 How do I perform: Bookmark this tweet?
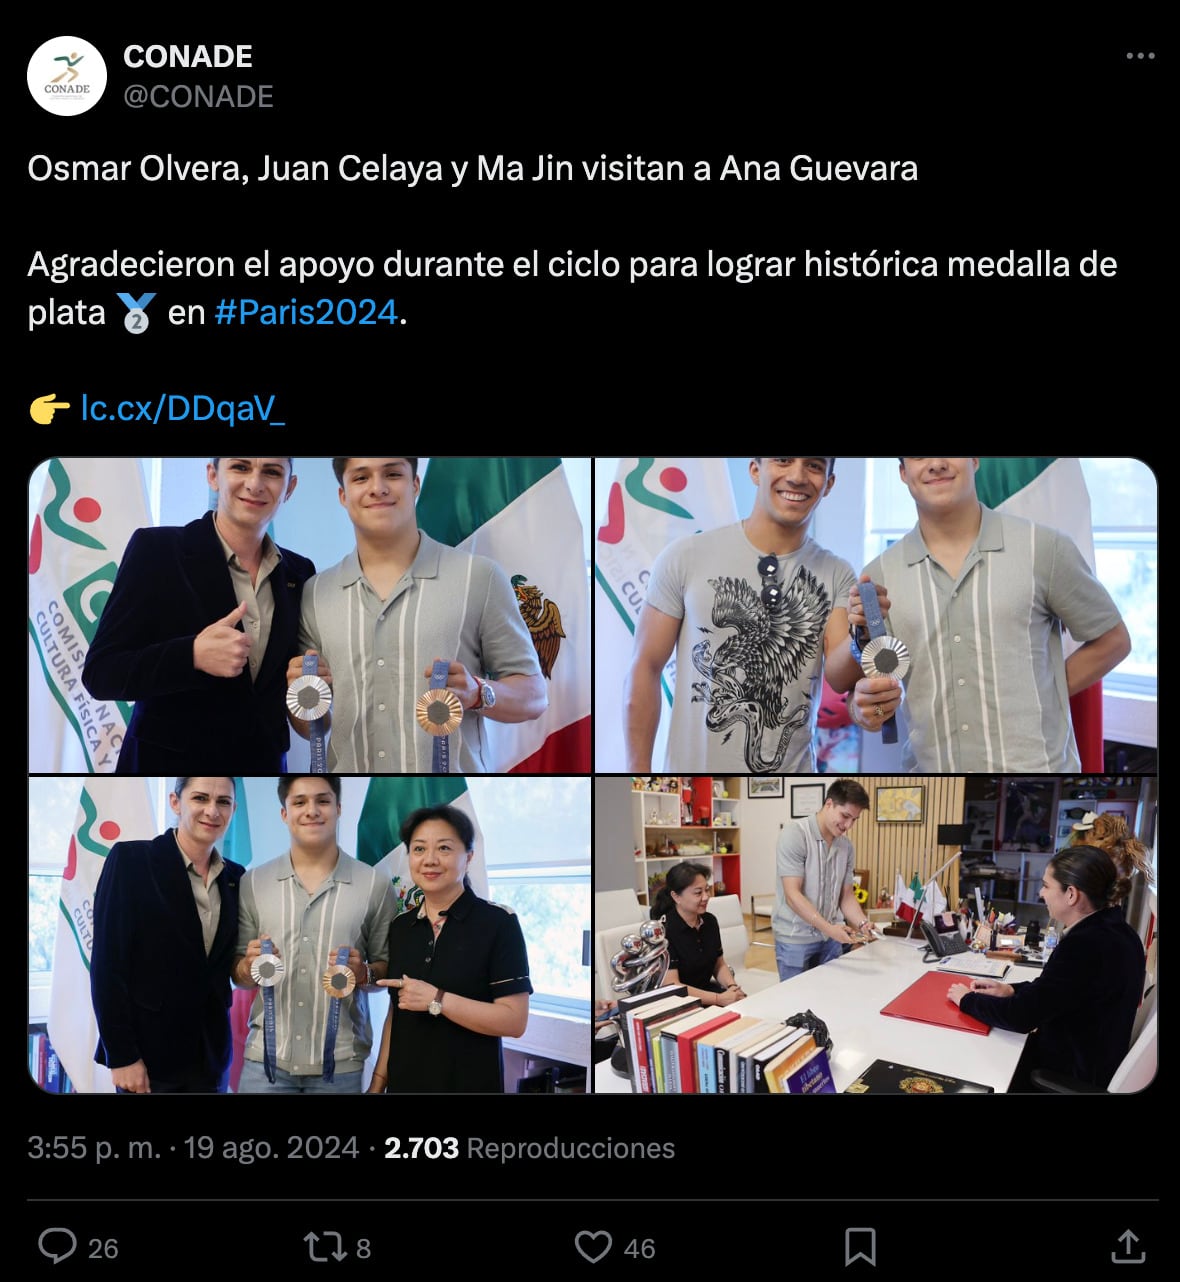pos(860,1246)
